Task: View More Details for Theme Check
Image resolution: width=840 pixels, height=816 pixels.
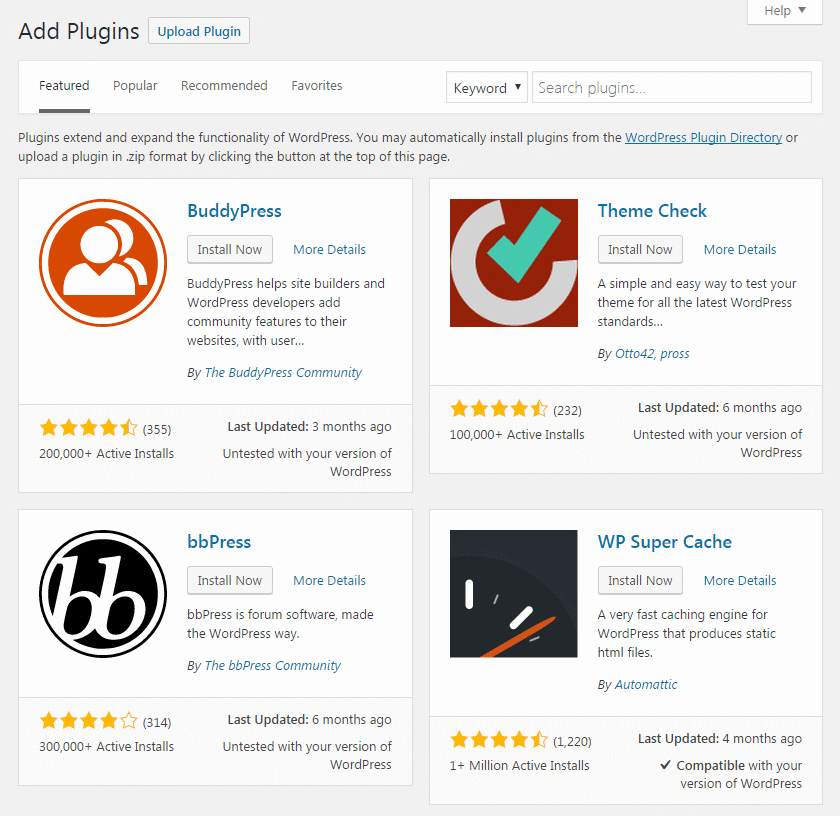Action: (739, 249)
